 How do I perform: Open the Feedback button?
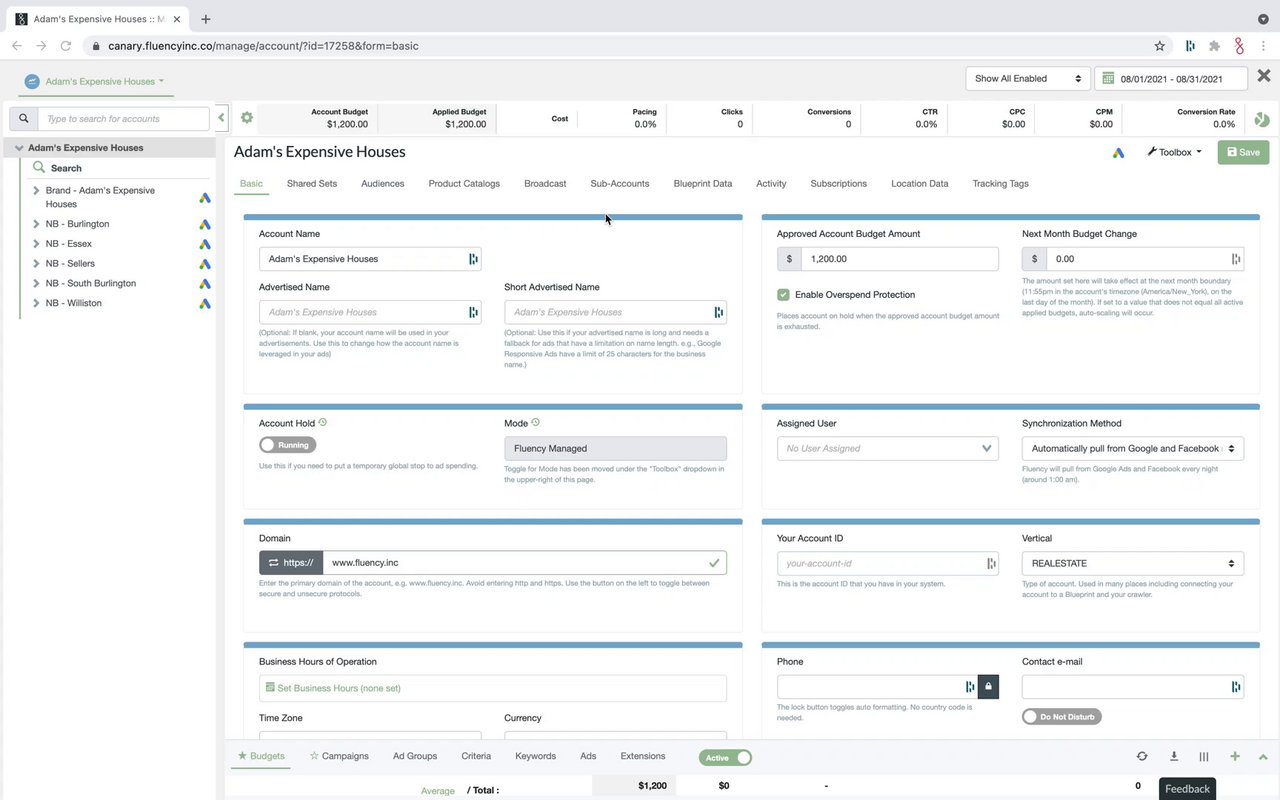[x=1187, y=789]
